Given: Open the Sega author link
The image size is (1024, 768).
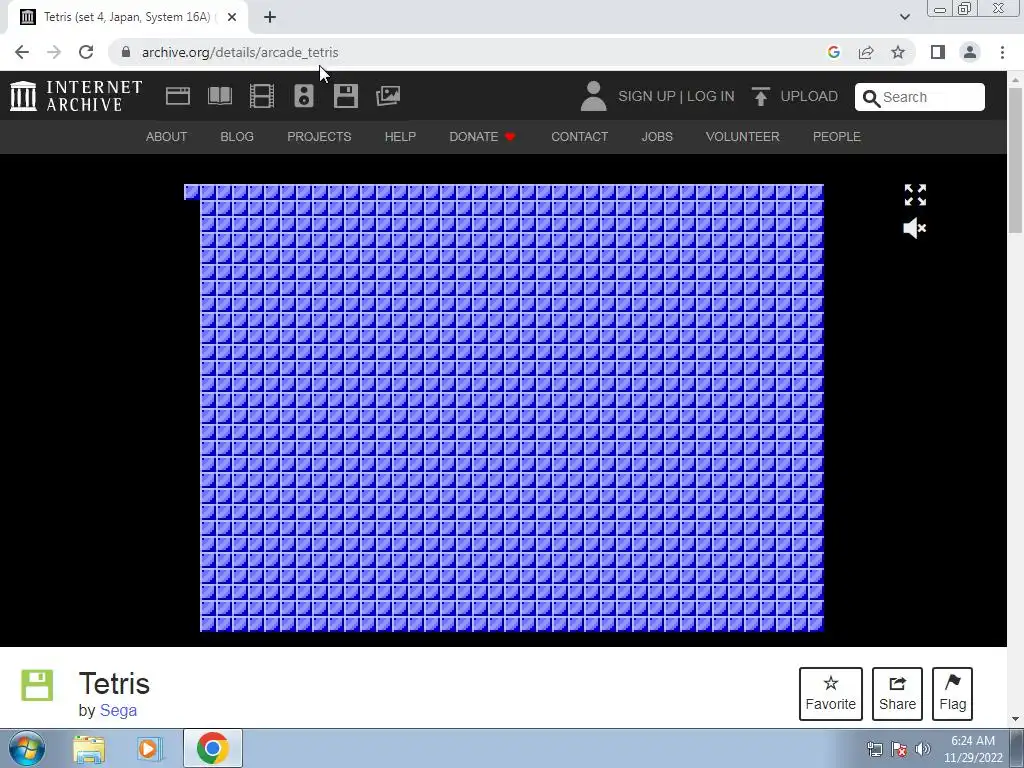Looking at the screenshot, I should pos(118,711).
